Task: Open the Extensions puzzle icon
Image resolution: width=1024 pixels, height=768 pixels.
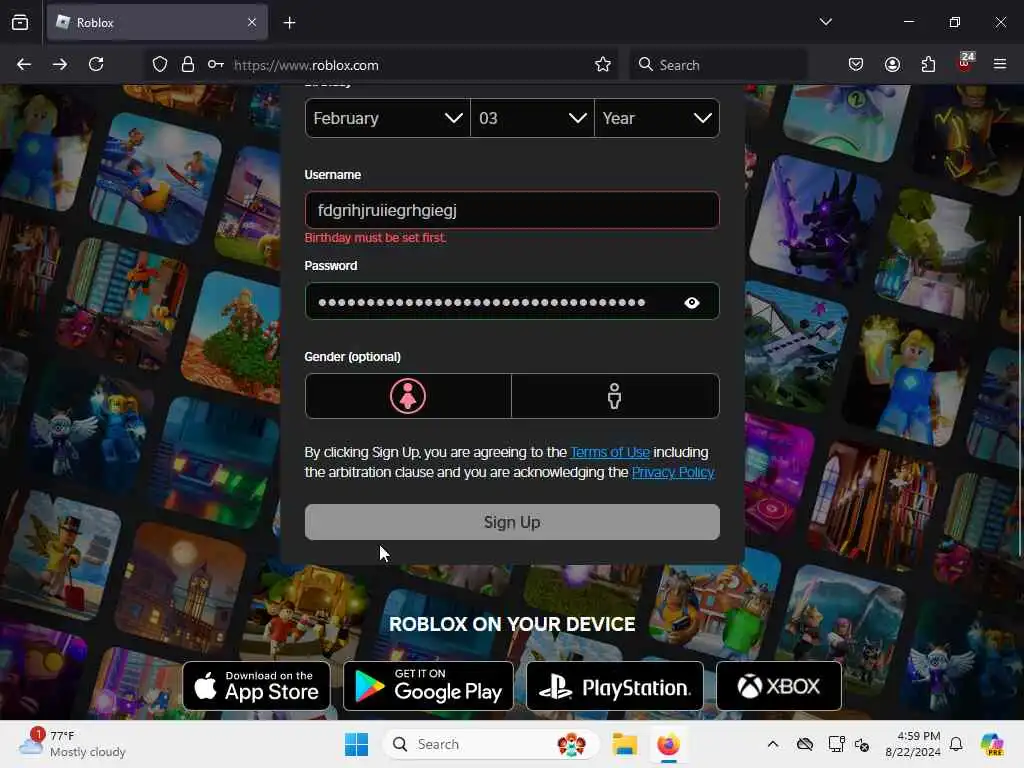Action: pos(928,64)
